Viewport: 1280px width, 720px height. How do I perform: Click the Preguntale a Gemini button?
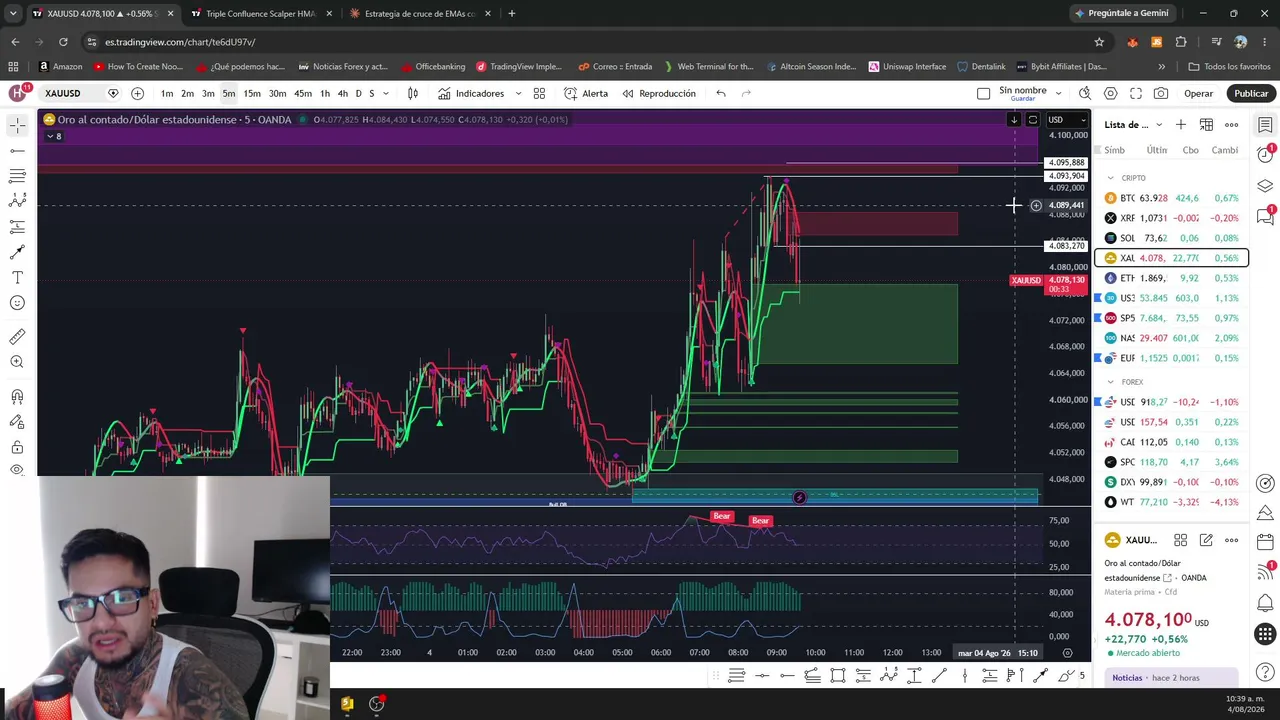(x=1121, y=13)
